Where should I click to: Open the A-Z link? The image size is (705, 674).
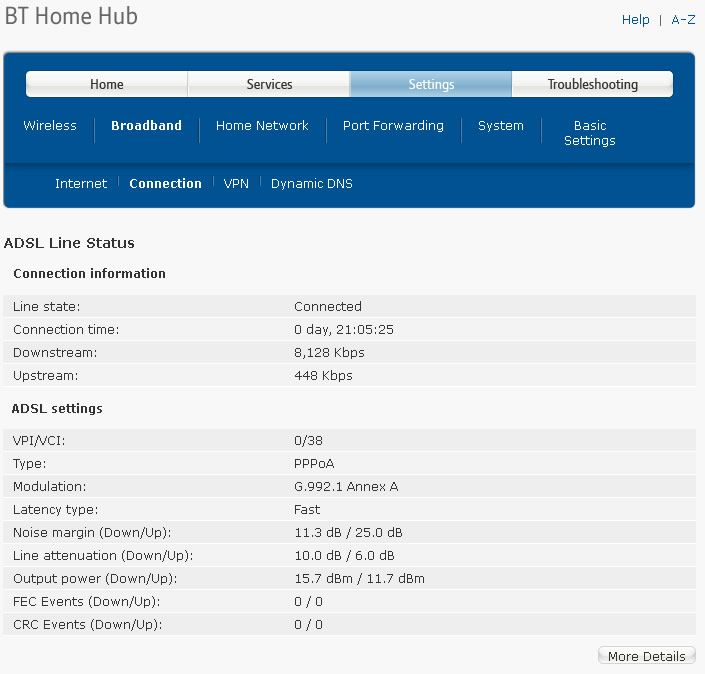[x=683, y=20]
